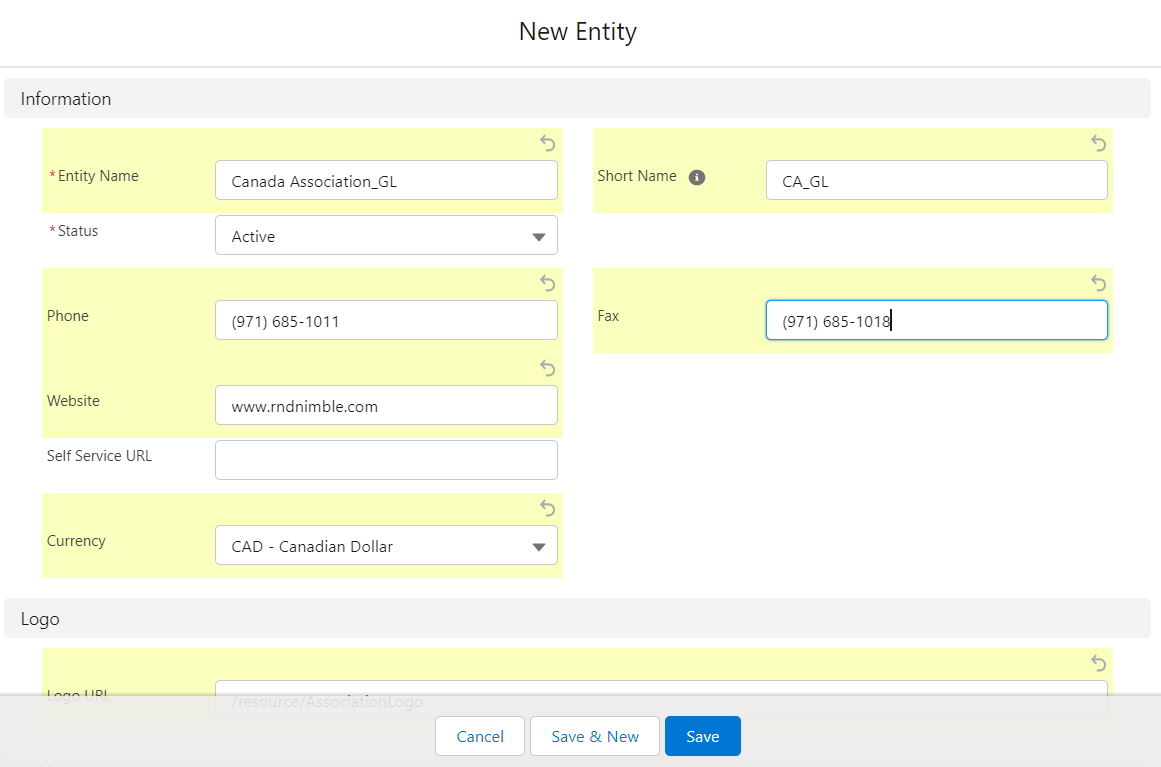This screenshot has width=1161, height=767.
Task: Focus the Short Name text box
Action: [936, 181]
